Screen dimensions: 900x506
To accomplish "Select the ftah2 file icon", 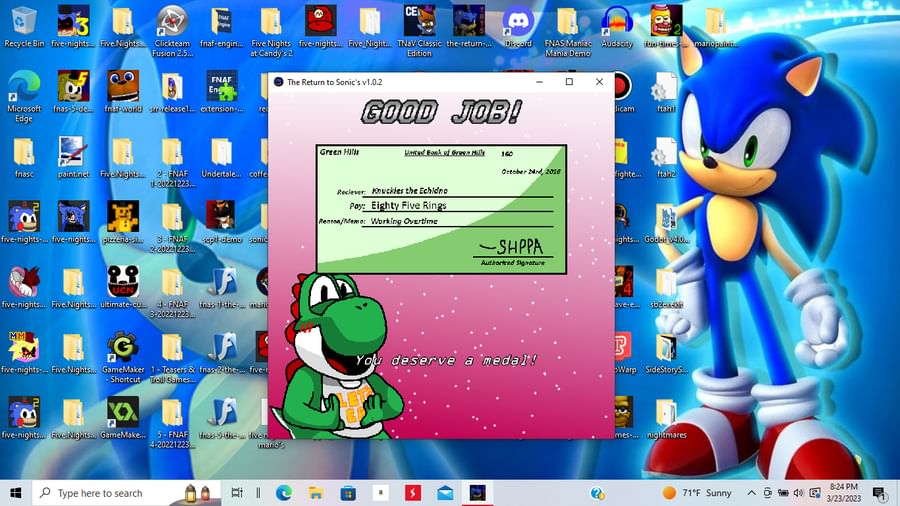I will click(x=666, y=157).
